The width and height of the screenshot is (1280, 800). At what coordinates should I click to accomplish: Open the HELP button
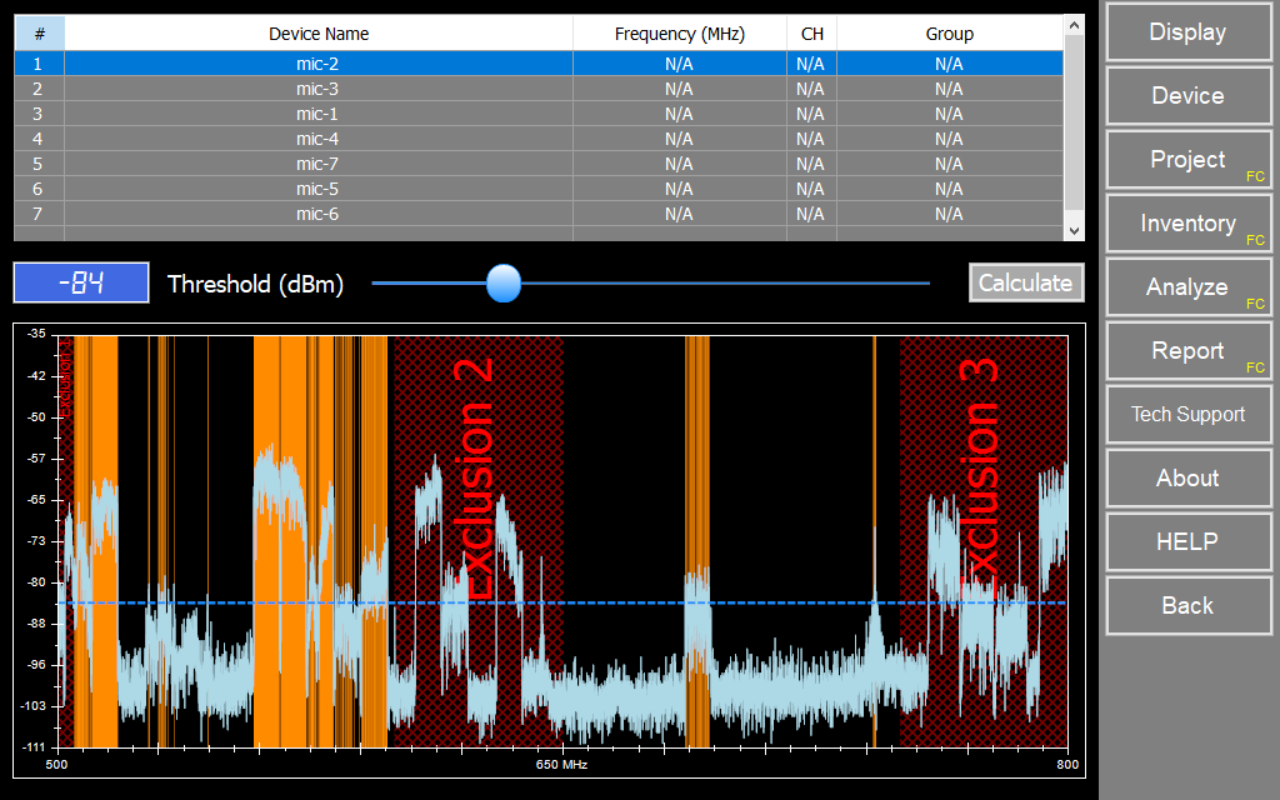coord(1188,542)
